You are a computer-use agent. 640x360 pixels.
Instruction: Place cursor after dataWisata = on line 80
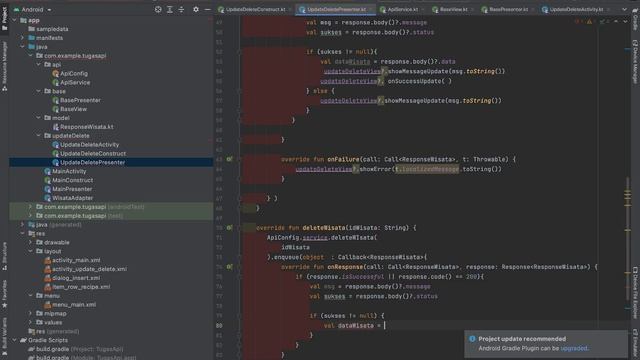click(x=384, y=325)
